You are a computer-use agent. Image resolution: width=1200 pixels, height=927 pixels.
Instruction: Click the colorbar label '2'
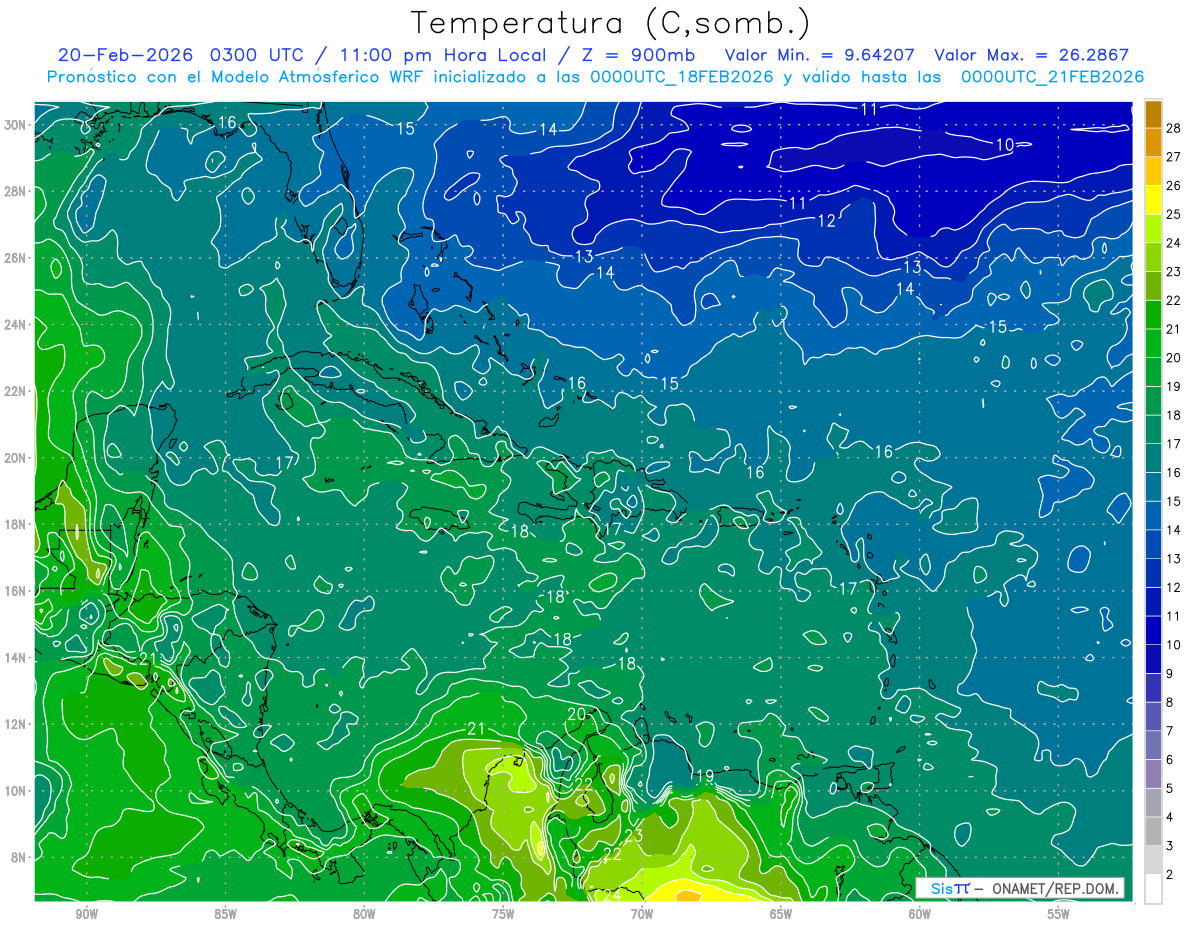pyautogui.click(x=1171, y=875)
